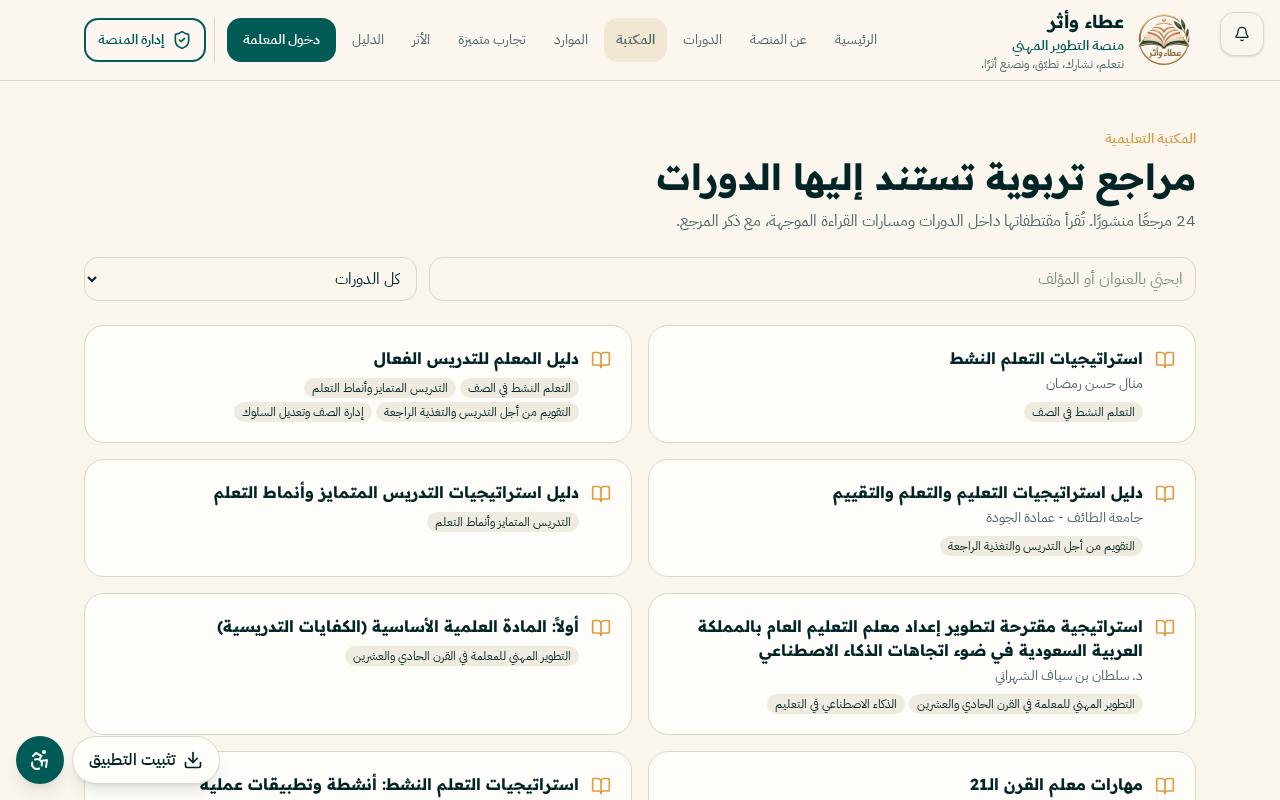The height and width of the screenshot is (800, 1280).
Task: Click the إدارة المنصة admin button
Action: pyautogui.click(x=145, y=40)
